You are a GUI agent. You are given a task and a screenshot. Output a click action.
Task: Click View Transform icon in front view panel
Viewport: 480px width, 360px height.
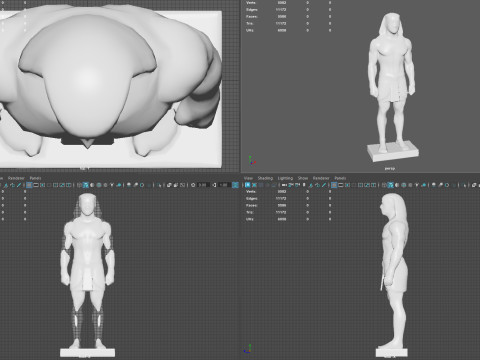click(235, 185)
